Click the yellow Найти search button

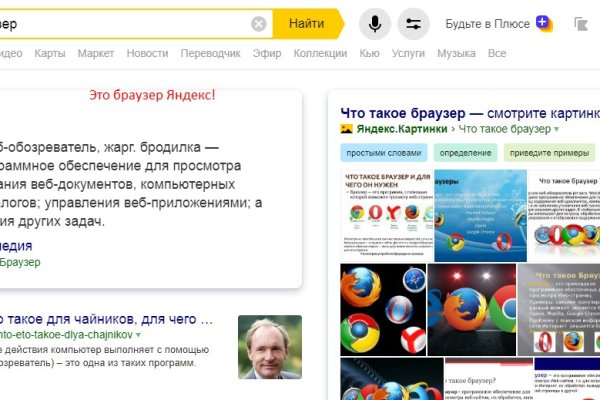[308, 24]
